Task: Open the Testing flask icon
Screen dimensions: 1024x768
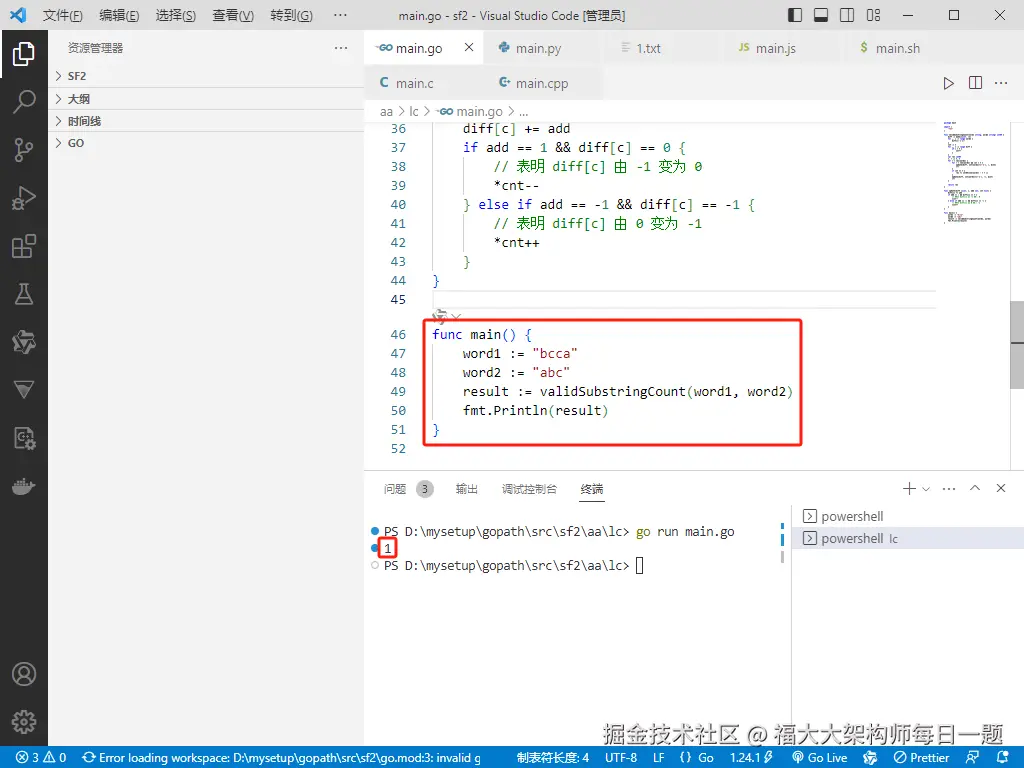Action: 24,294
